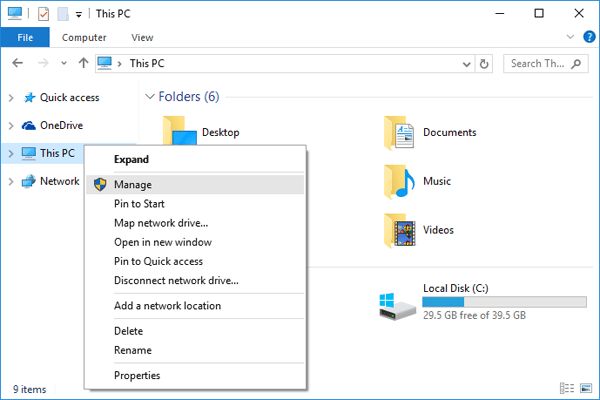Click the Properties quick access toolbar icon
600x400 pixels.
pos(42,14)
